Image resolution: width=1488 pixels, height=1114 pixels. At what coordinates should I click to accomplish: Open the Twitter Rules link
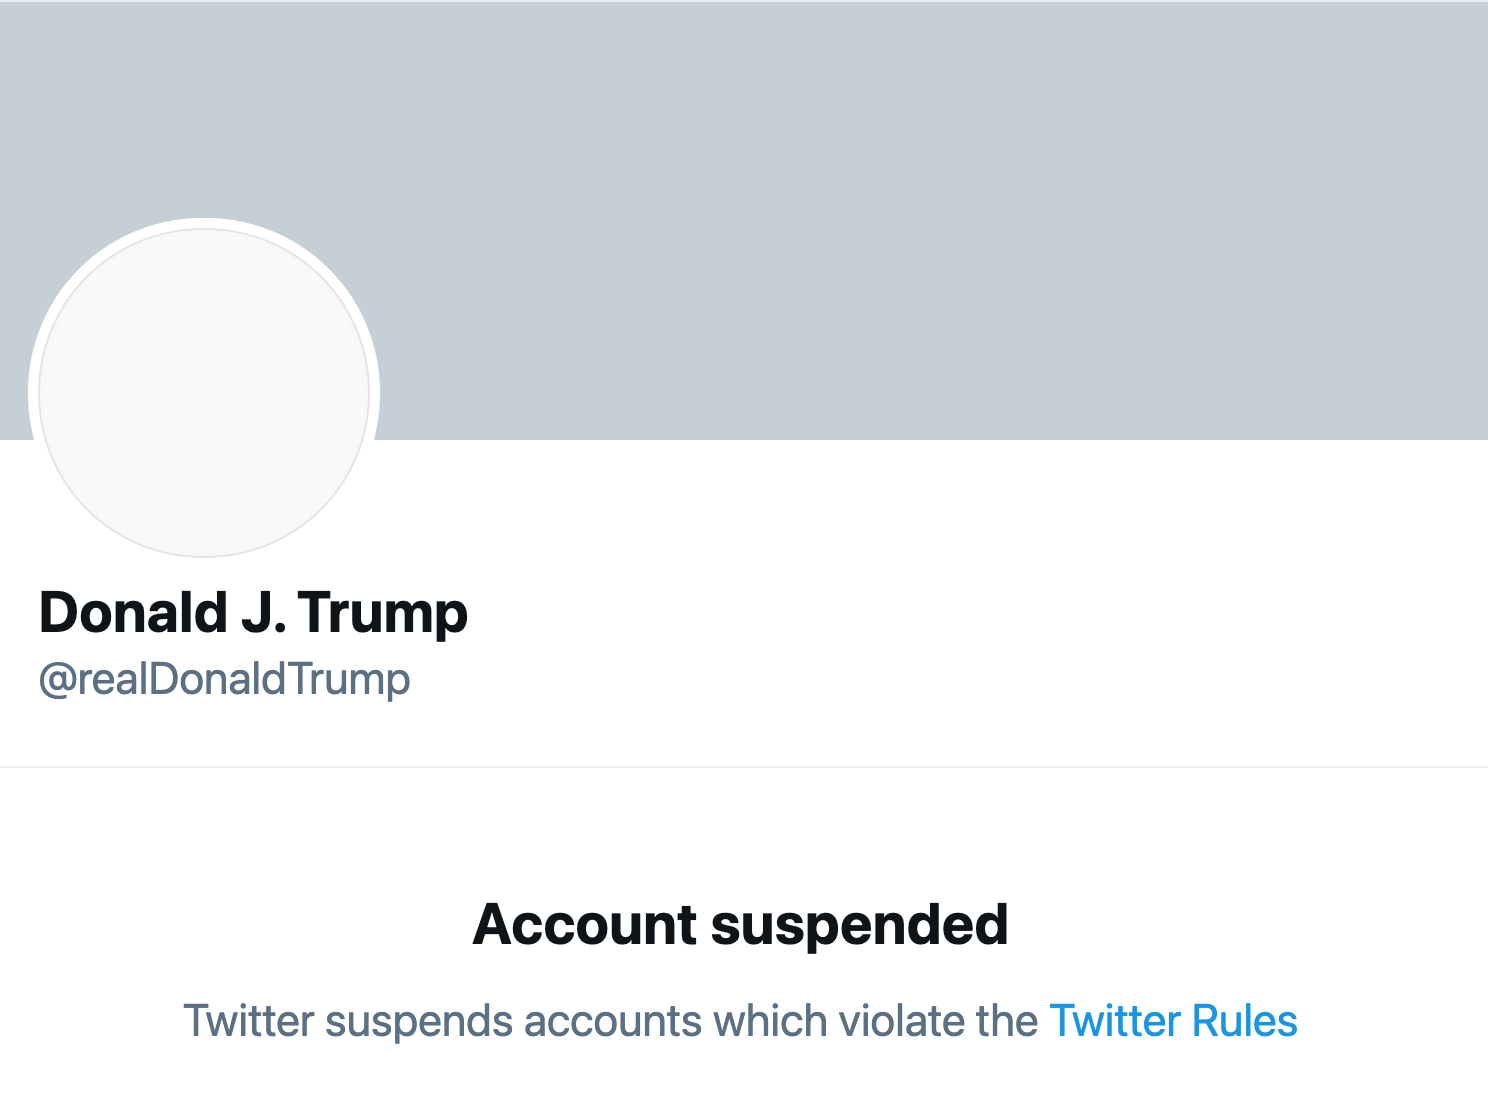click(1173, 1021)
